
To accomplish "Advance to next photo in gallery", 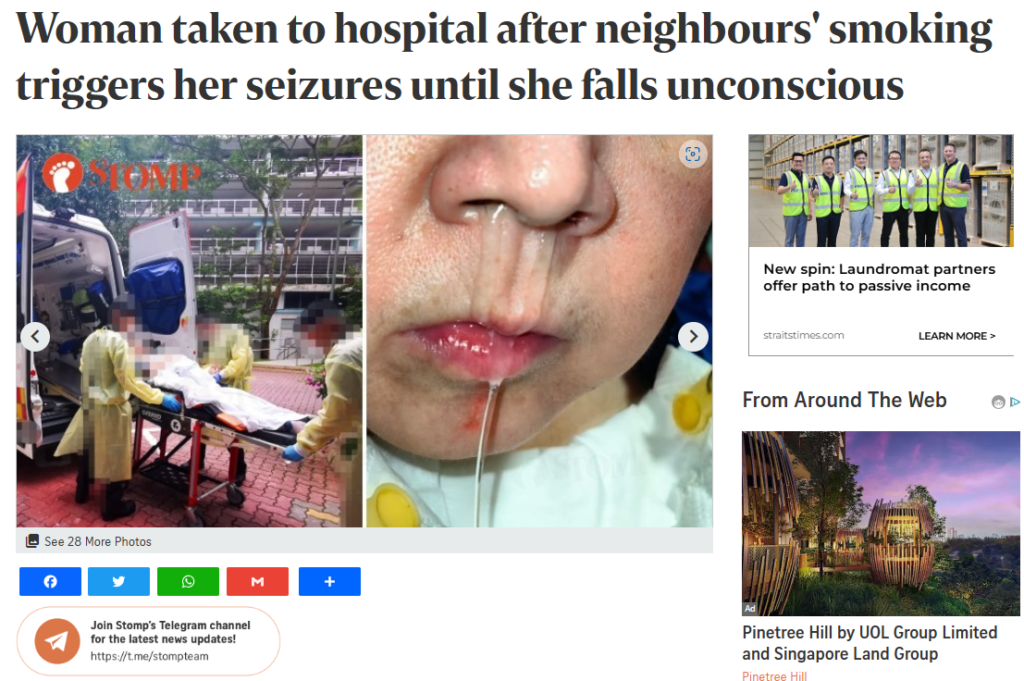I will click(694, 337).
